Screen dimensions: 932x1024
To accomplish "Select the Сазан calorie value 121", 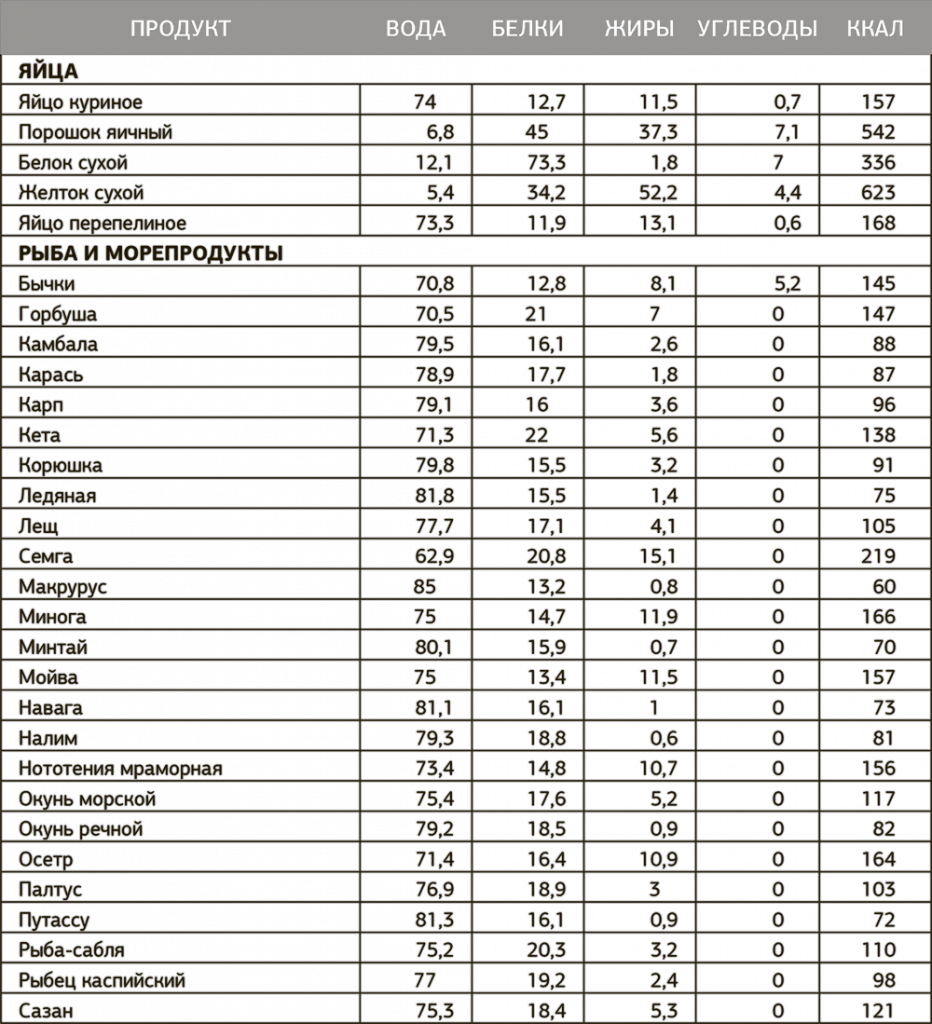I will 877,1010.
